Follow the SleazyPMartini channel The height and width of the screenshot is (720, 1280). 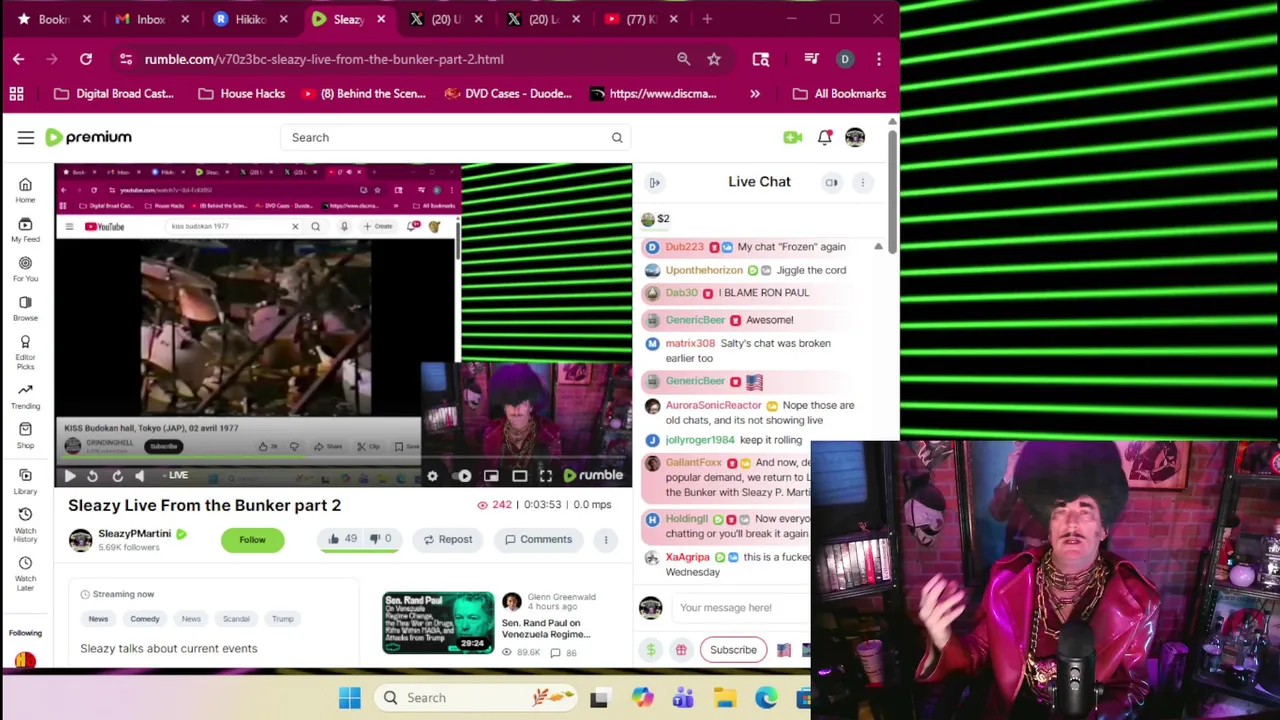click(252, 540)
